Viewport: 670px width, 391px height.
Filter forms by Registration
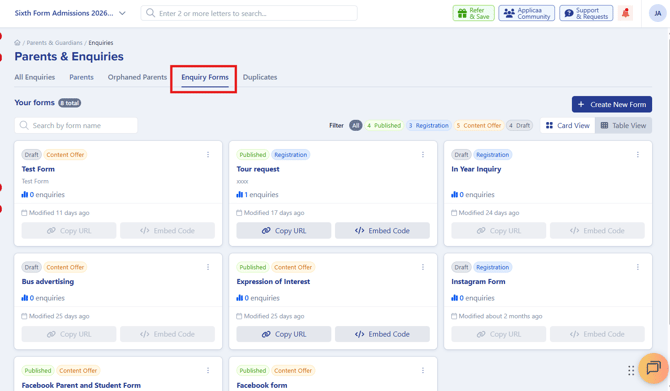(x=429, y=126)
